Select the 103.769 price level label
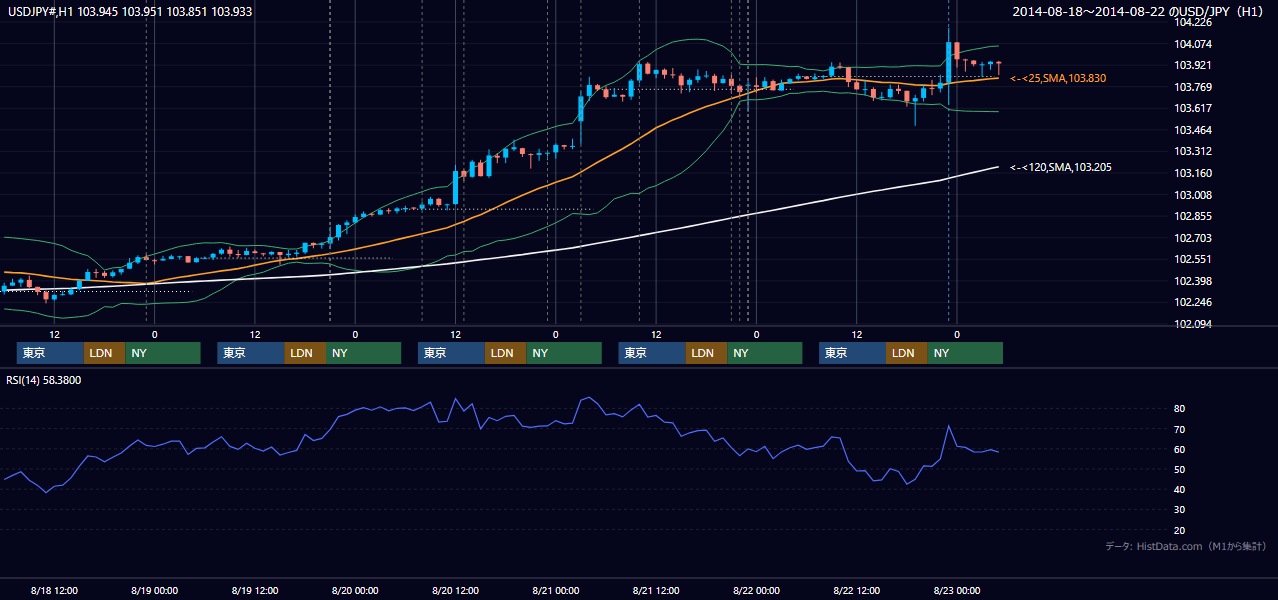 coord(1193,87)
